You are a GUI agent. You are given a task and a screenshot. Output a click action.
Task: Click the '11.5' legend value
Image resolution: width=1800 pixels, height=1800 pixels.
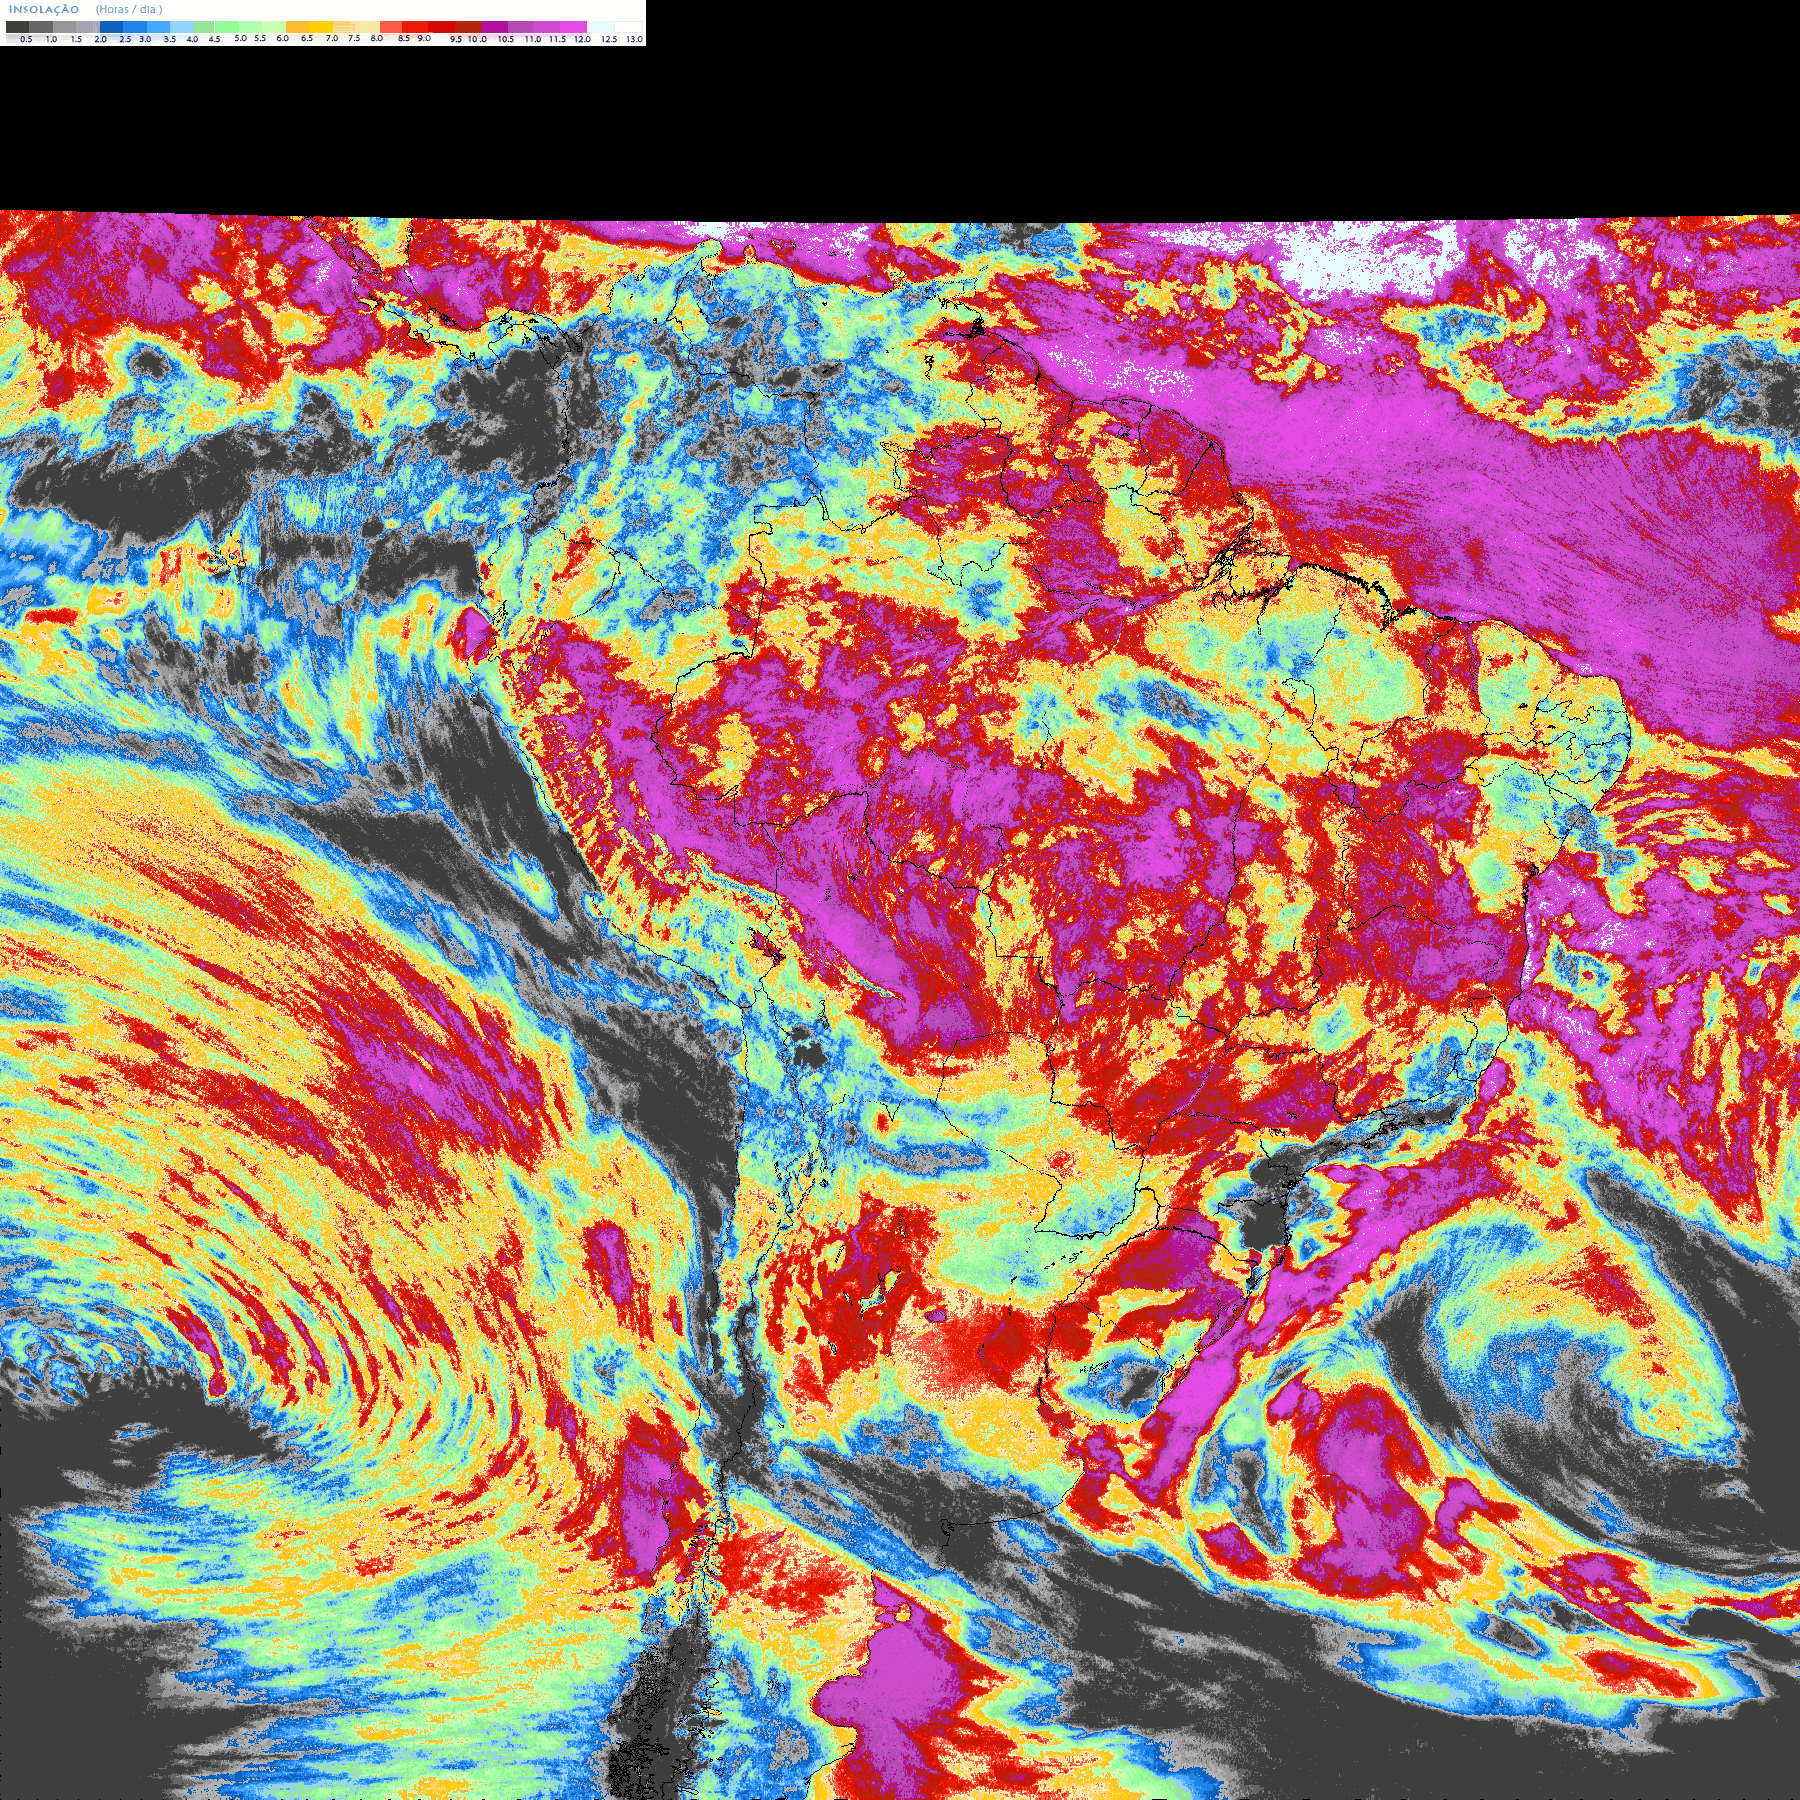pyautogui.click(x=557, y=39)
